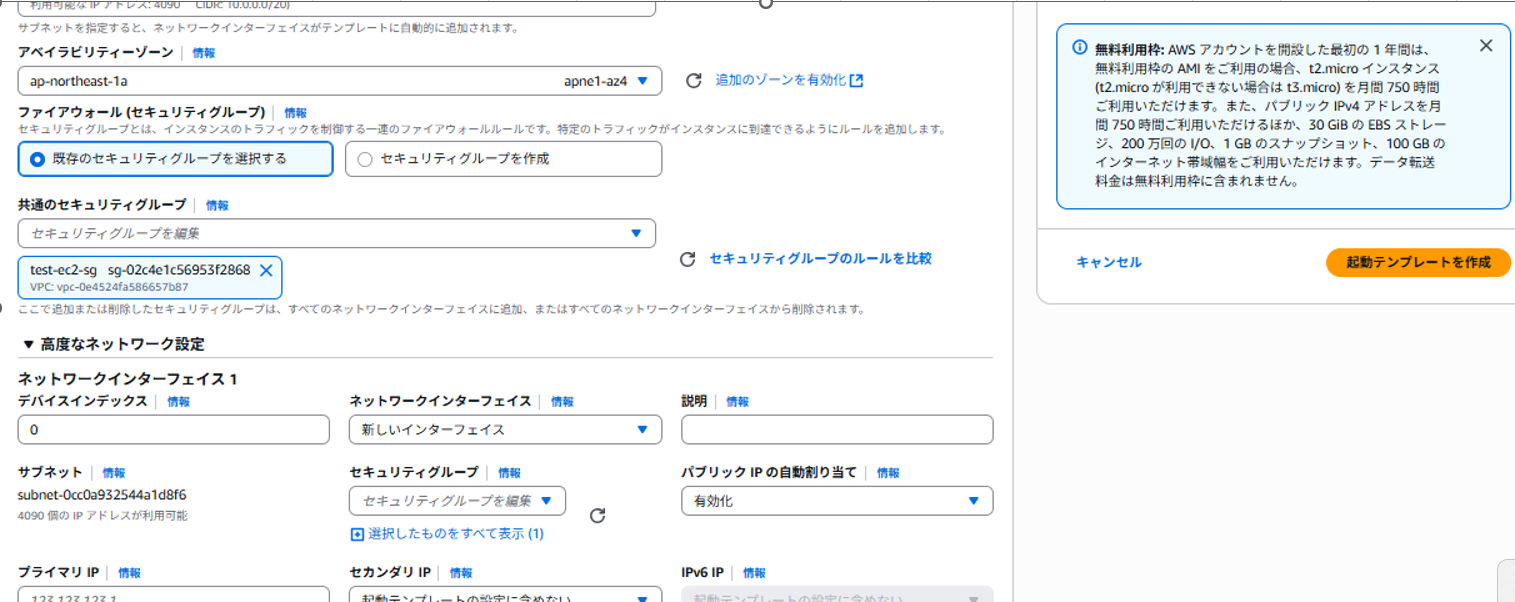1515x602 pixels.
Task: Click the refresh icon beside security group rule comparison
Action: tap(688, 258)
